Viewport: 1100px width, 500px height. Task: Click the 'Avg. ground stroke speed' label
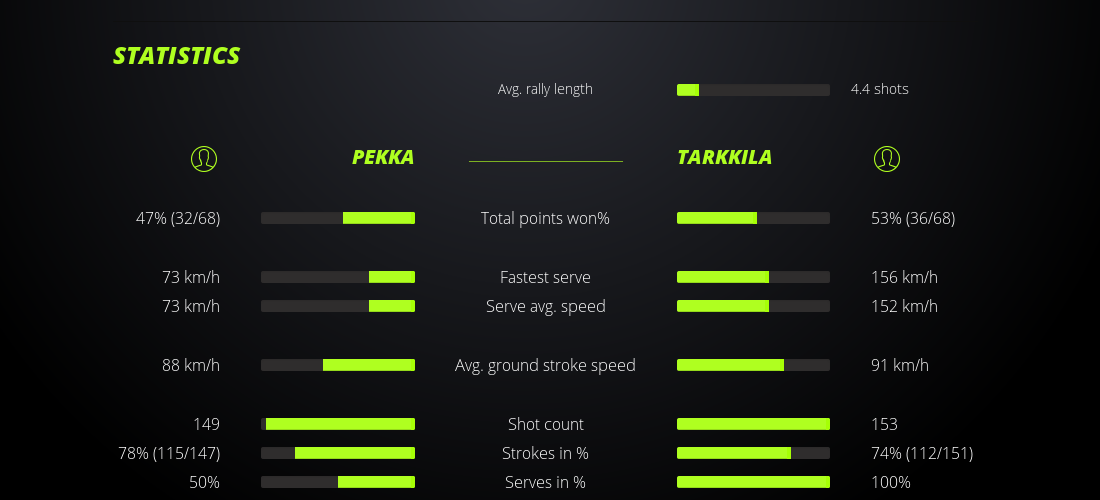click(545, 365)
